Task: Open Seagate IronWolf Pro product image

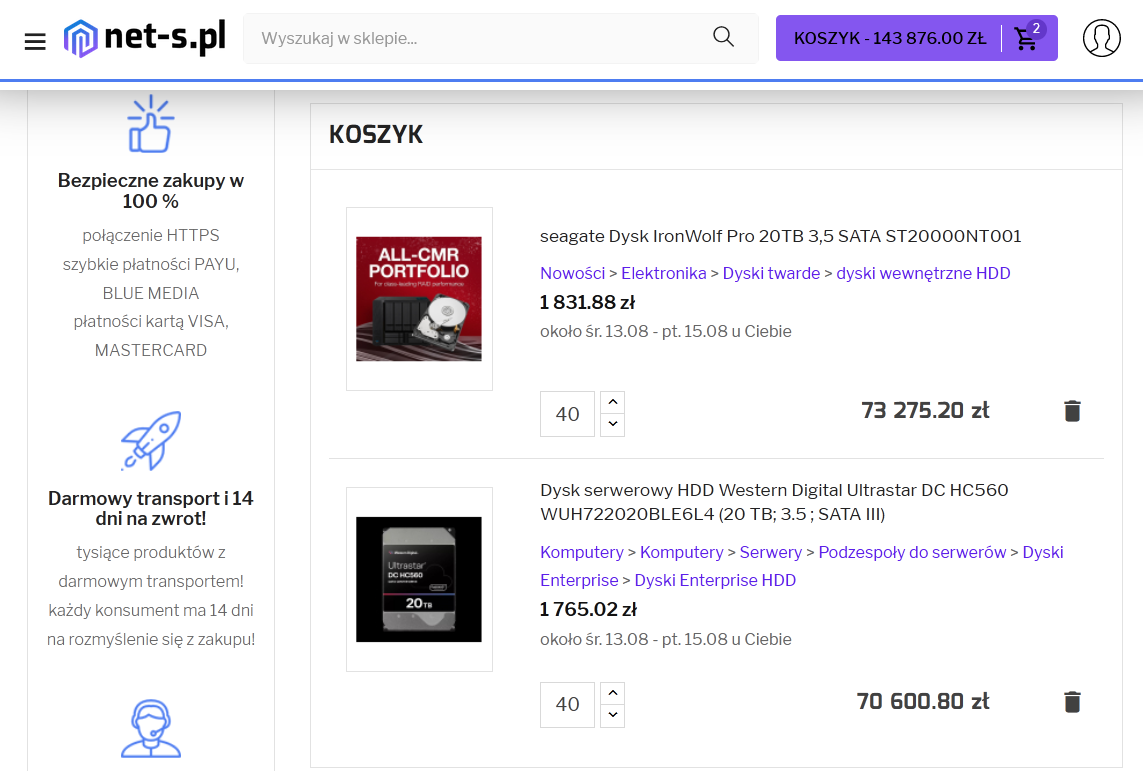Action: click(x=419, y=299)
